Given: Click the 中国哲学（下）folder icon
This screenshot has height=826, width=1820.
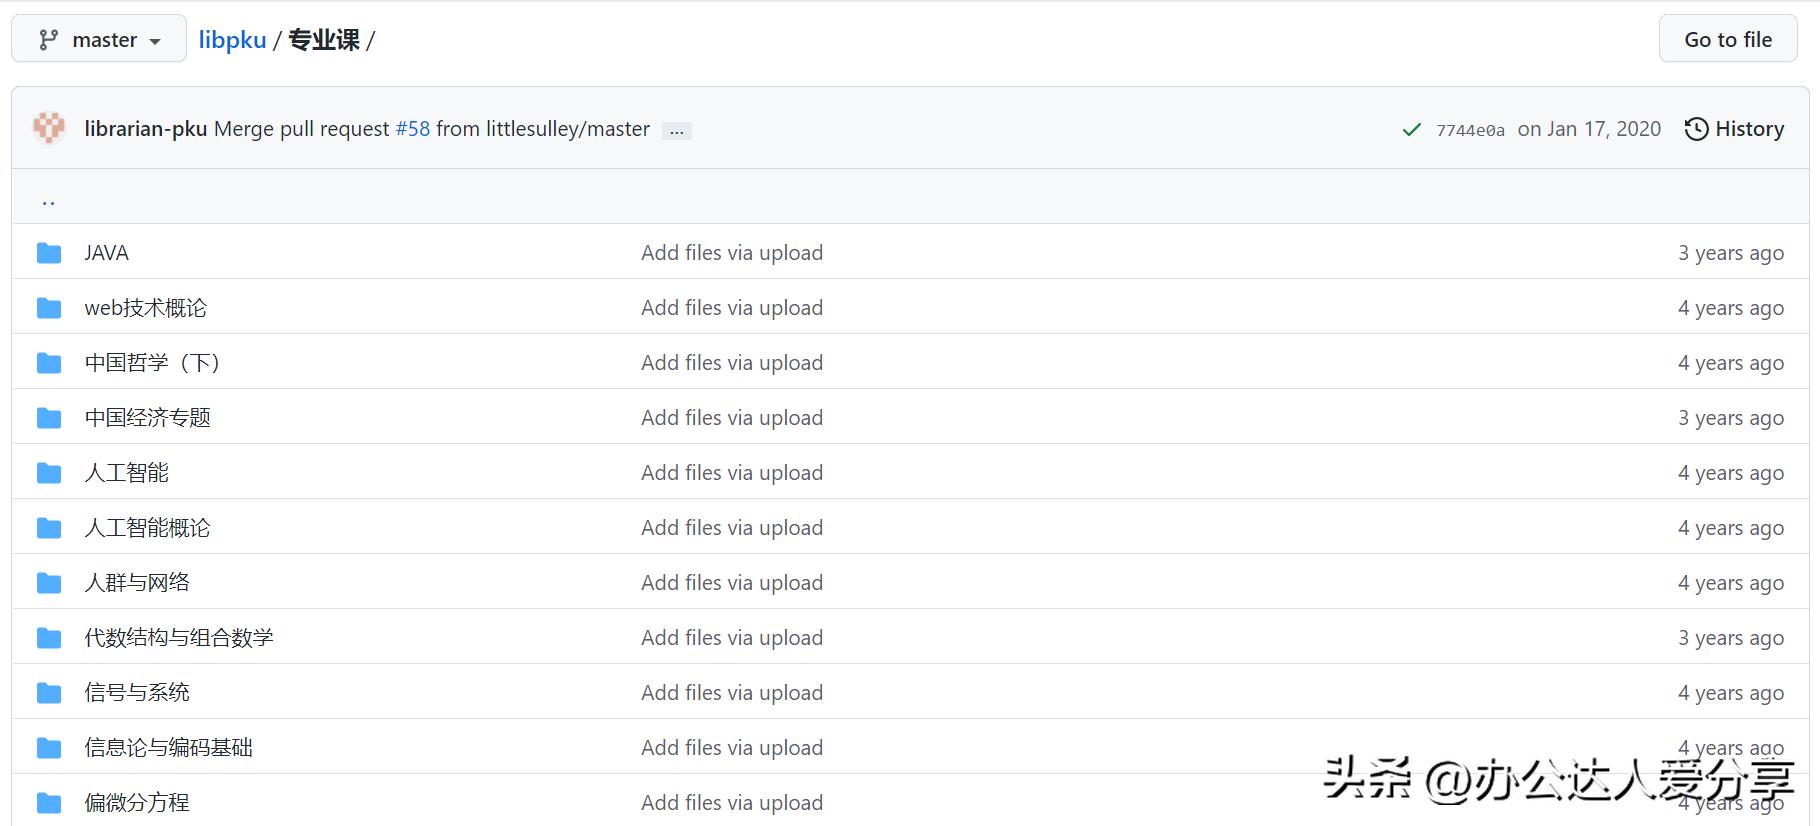Looking at the screenshot, I should coord(49,363).
